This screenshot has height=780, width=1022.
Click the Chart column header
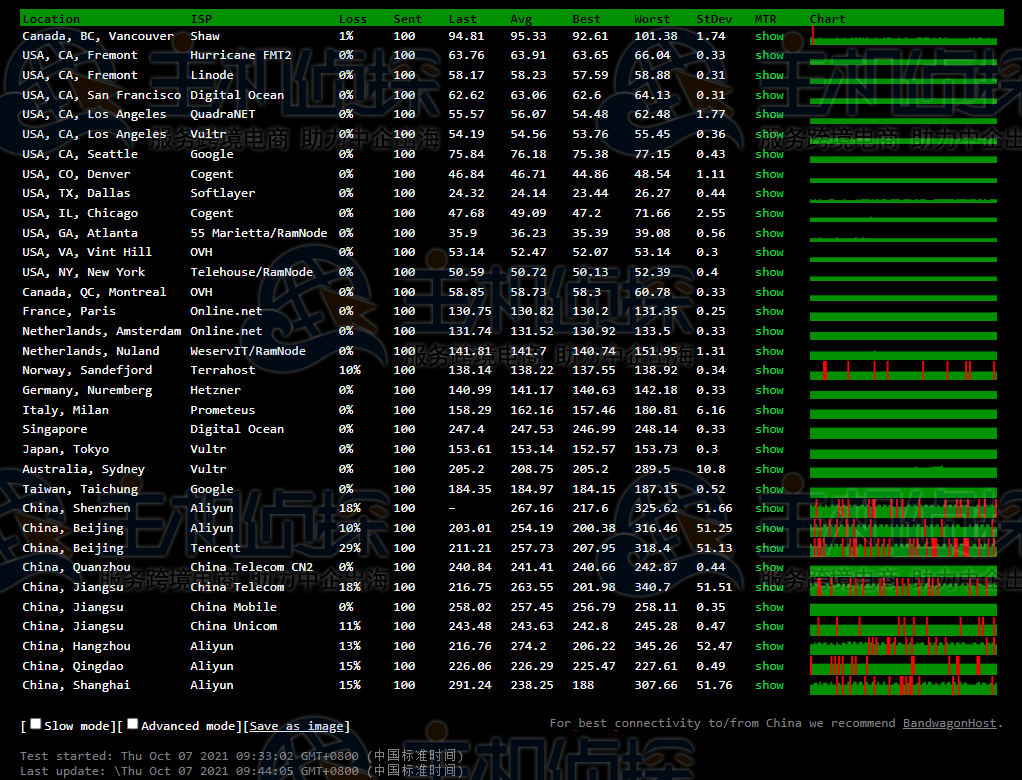click(x=827, y=19)
